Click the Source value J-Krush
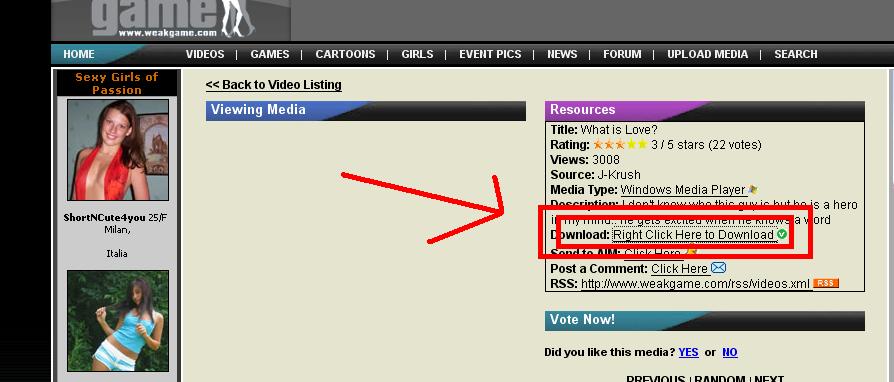Image resolution: width=894 pixels, height=382 pixels. (619, 174)
